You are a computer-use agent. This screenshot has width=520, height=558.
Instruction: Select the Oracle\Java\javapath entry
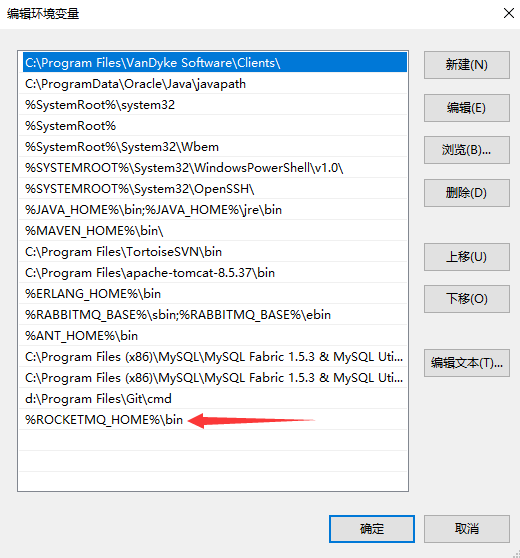213,84
